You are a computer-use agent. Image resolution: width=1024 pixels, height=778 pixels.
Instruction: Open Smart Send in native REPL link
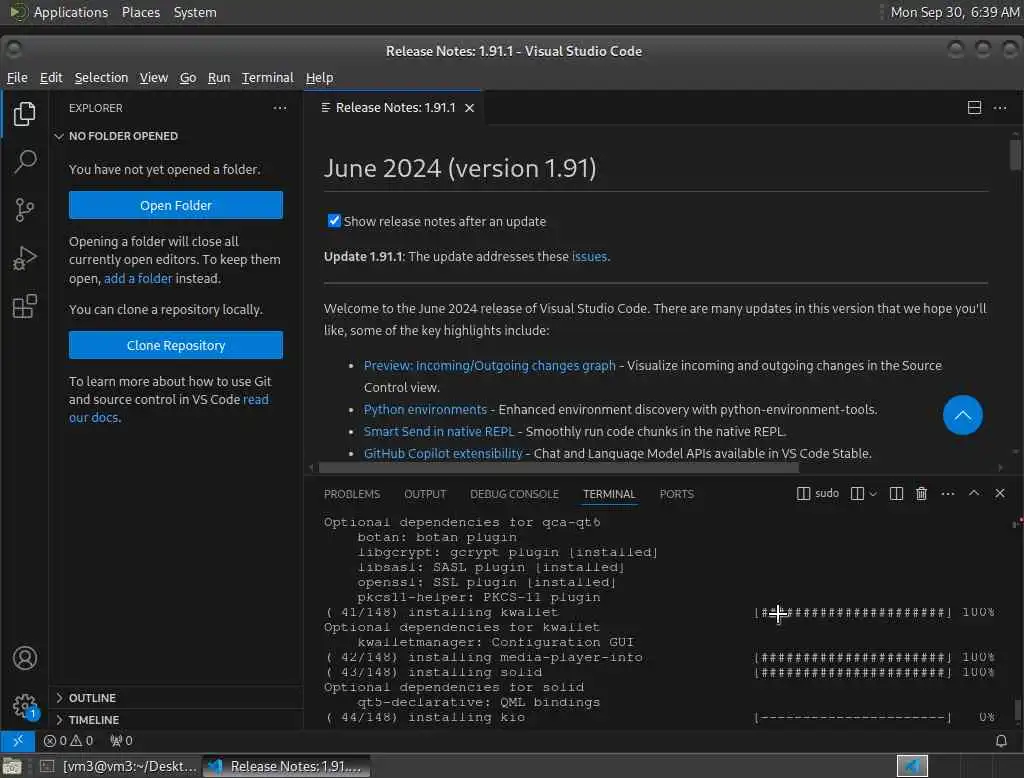tap(439, 431)
